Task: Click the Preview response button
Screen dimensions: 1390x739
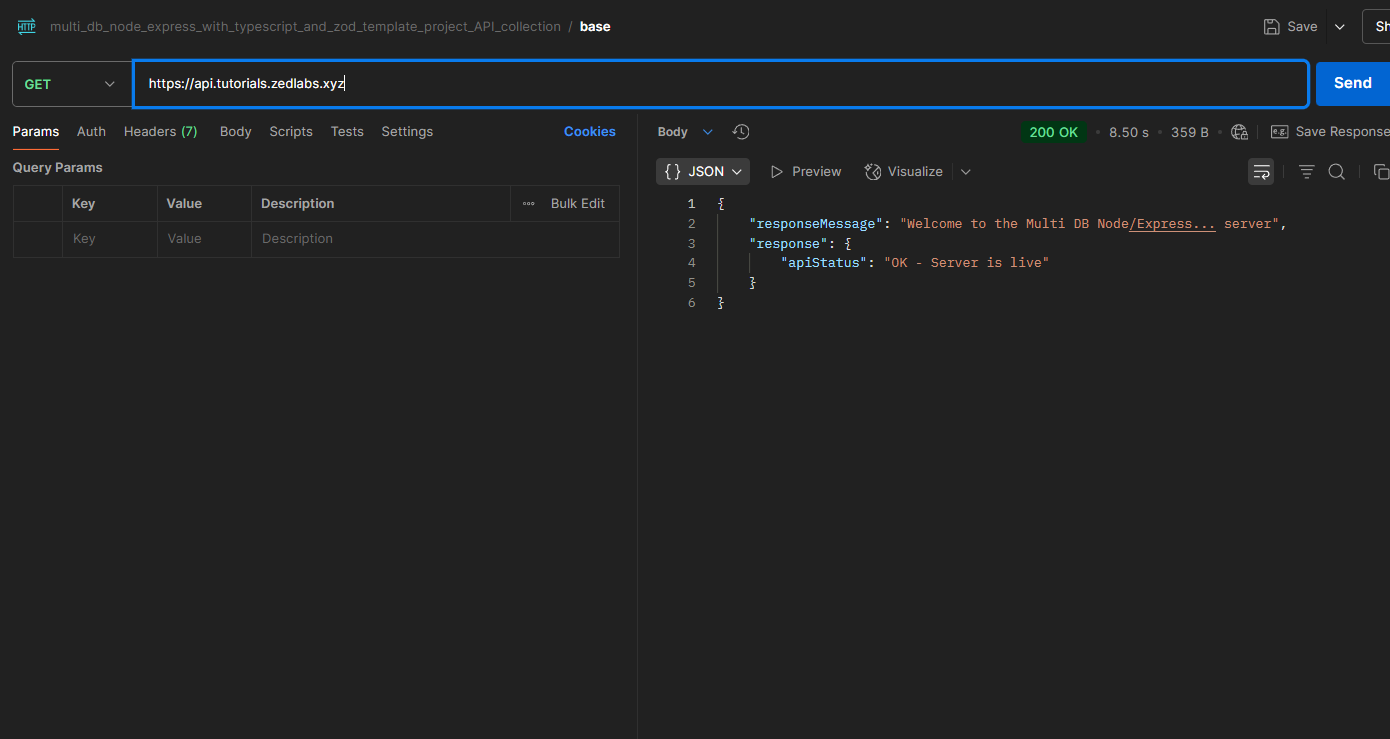Action: coord(806,172)
